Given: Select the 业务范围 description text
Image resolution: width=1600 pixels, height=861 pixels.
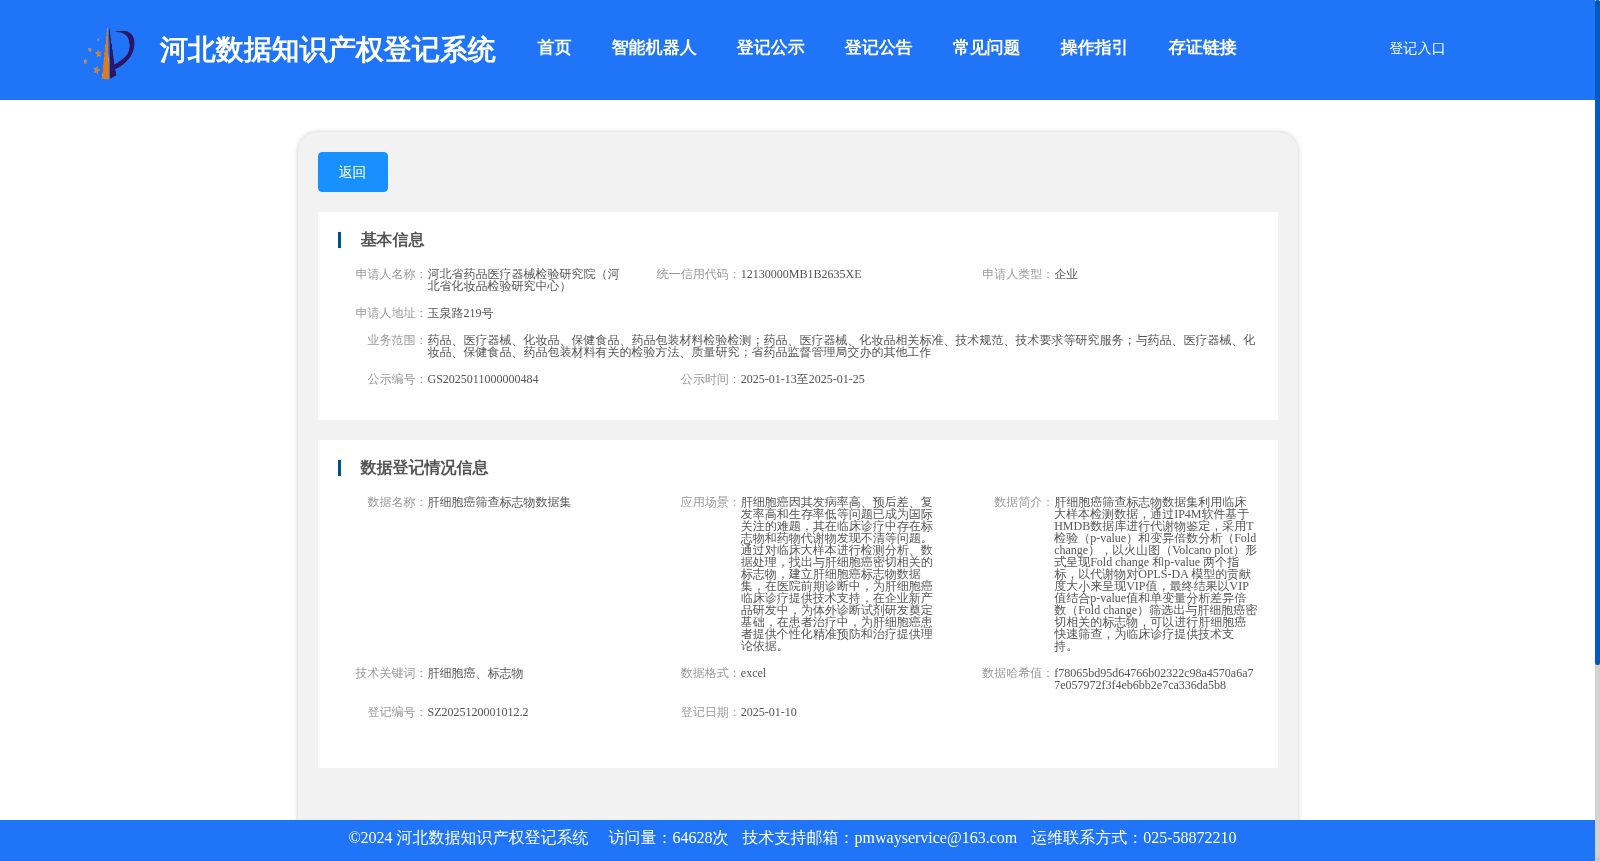Looking at the screenshot, I should point(841,346).
